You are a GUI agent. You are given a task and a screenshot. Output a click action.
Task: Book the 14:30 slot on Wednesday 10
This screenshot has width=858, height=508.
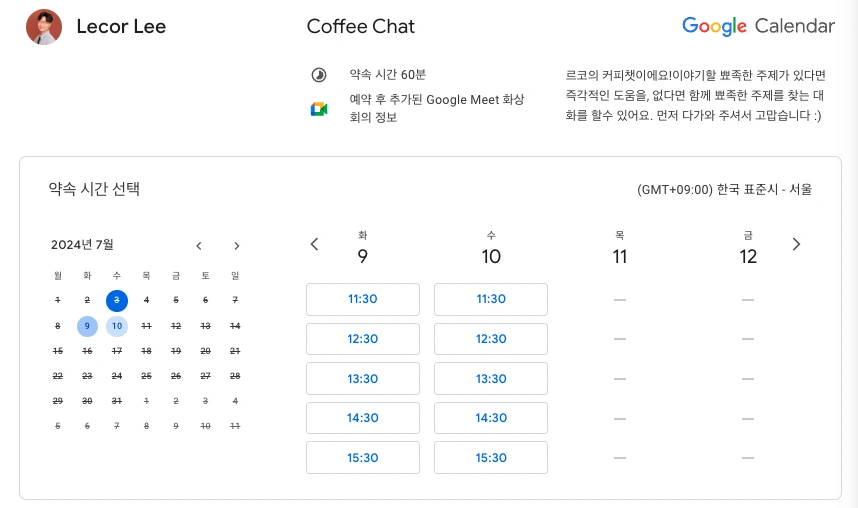pos(491,418)
